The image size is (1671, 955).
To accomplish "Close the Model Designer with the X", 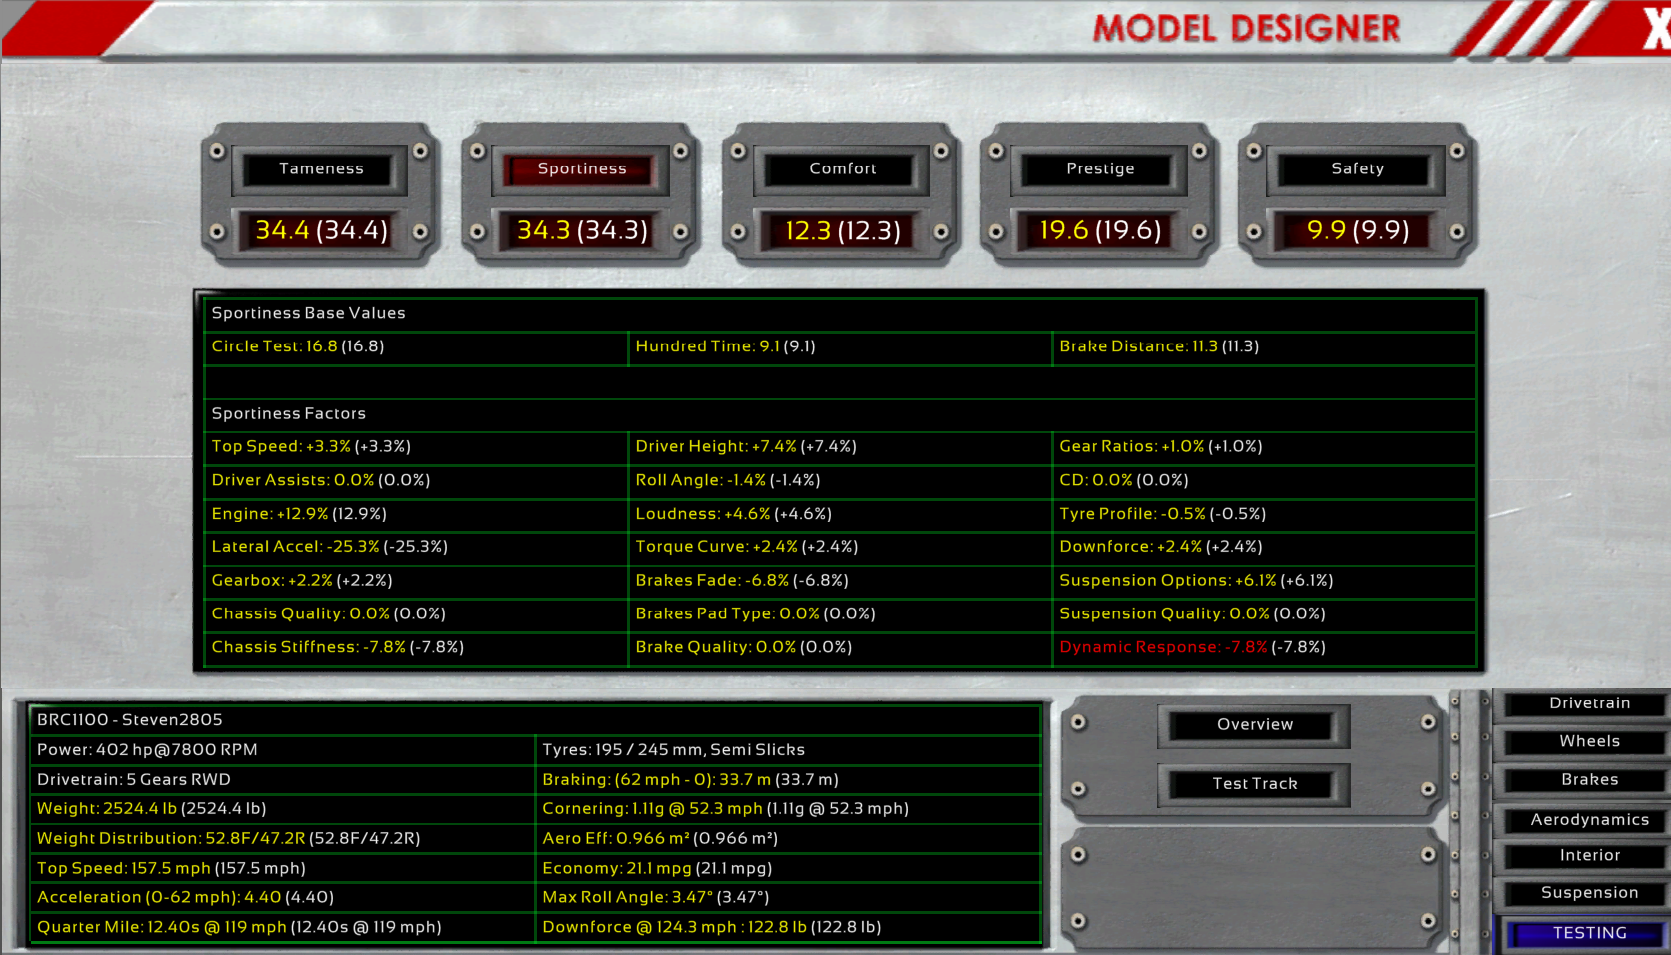I will 1655,28.
